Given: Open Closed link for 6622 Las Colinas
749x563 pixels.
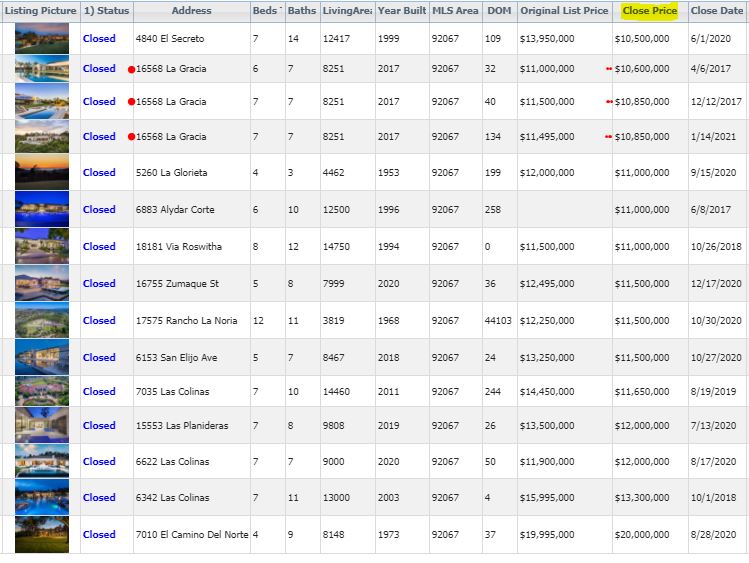Looking at the screenshot, I should [99, 462].
